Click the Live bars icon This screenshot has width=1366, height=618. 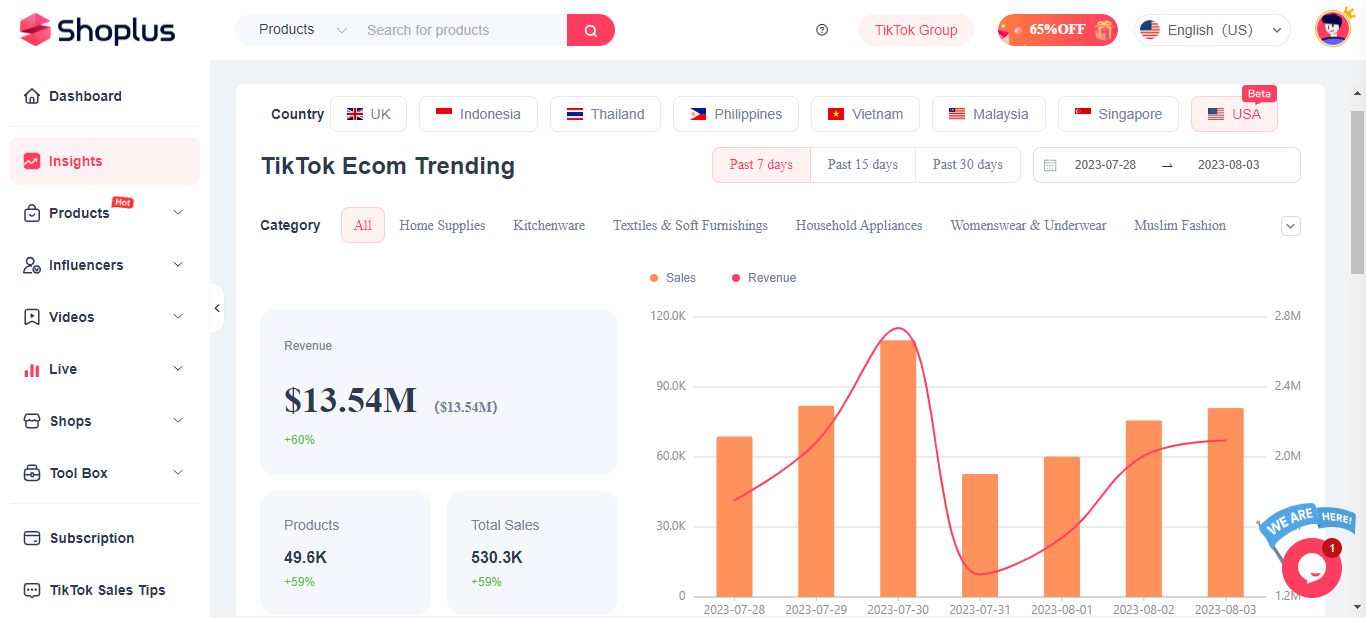32,369
